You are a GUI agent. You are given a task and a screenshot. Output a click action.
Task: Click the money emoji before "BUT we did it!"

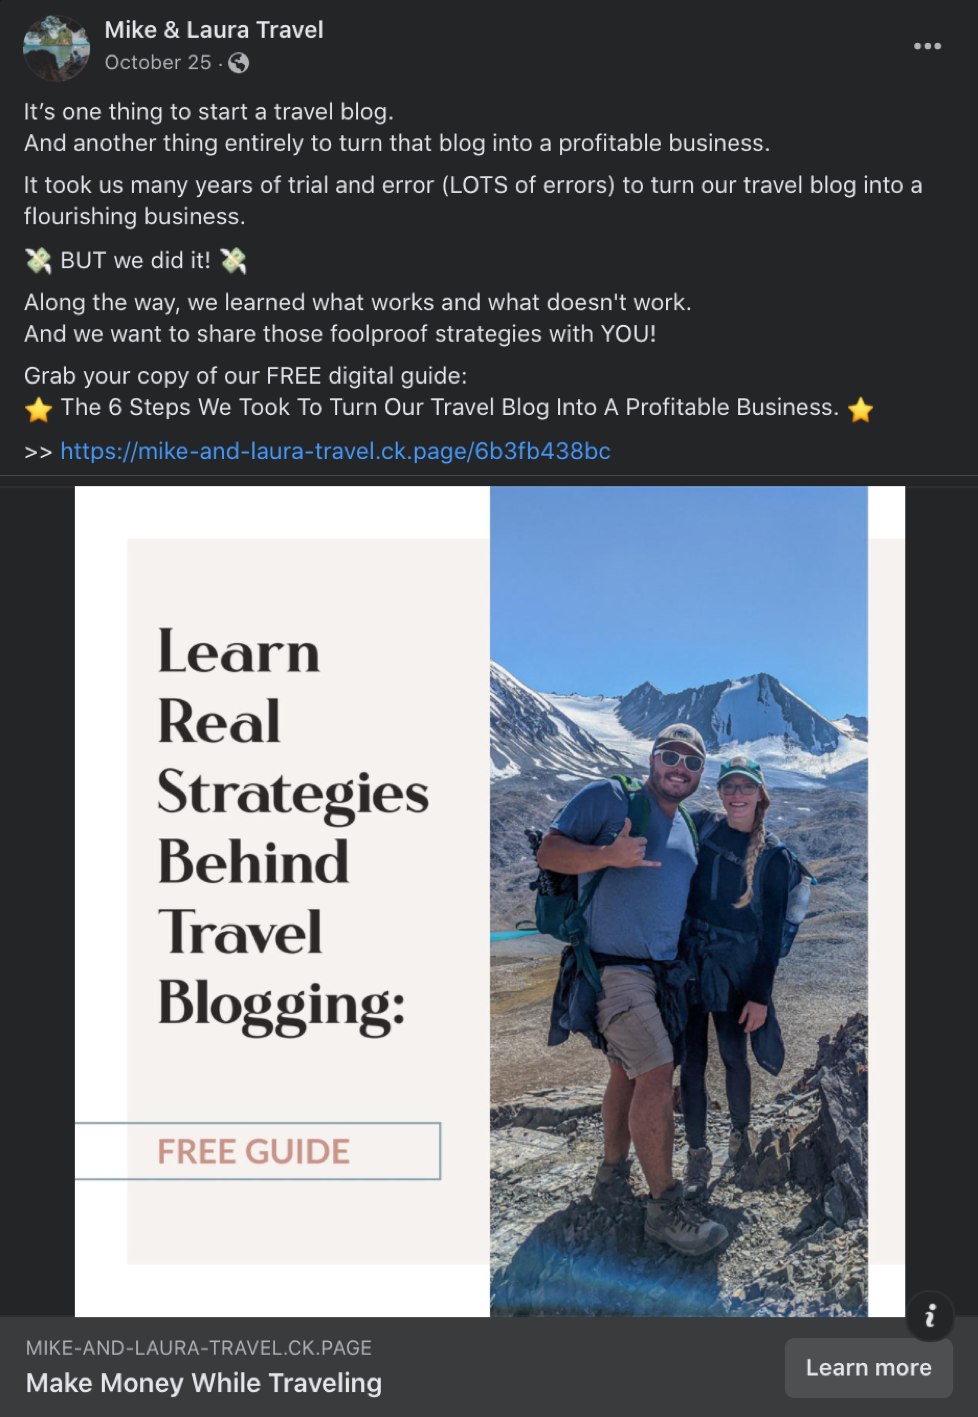[38, 261]
